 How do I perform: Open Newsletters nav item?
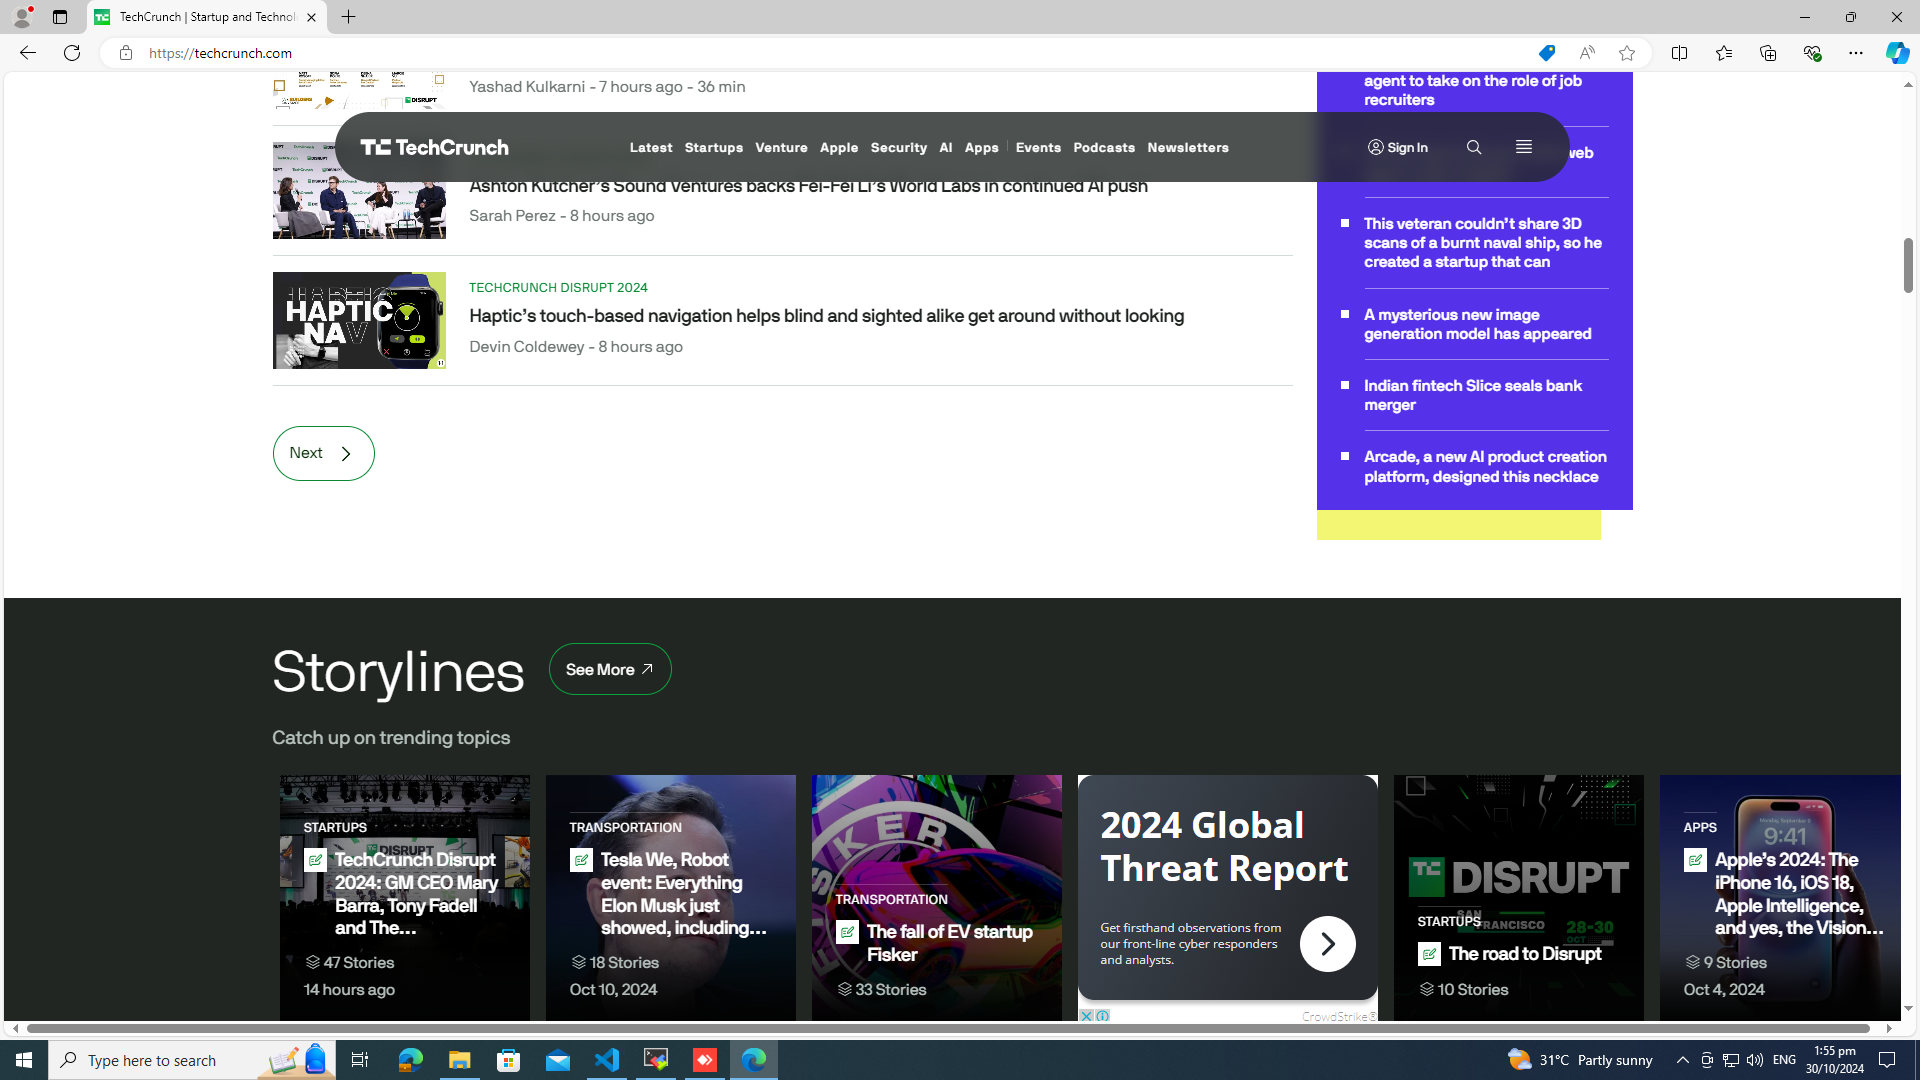pos(1187,147)
